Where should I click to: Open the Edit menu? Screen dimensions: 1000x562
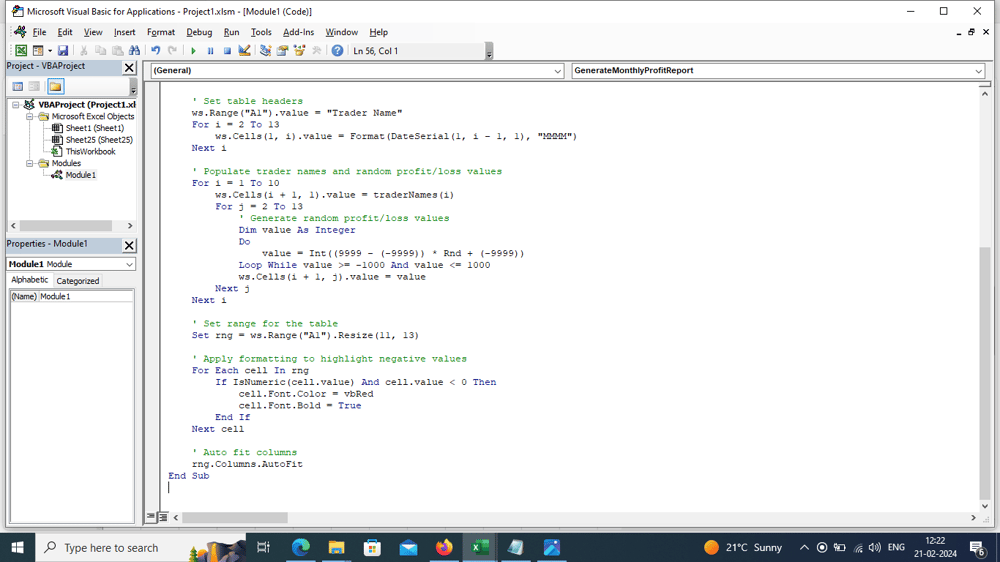click(65, 32)
